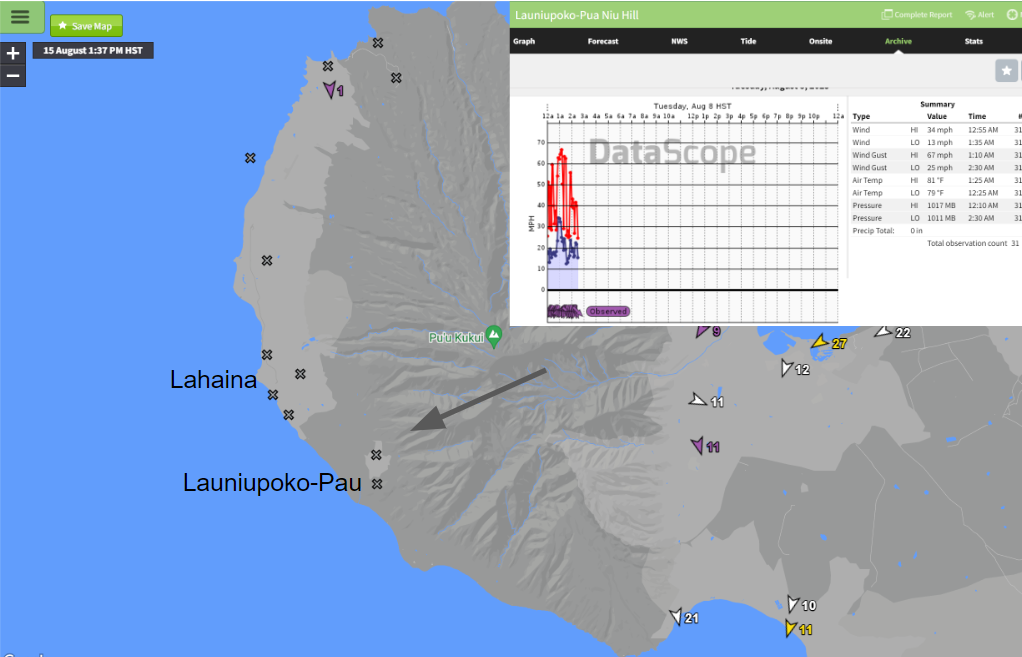Zoom out with the minus button

[x=13, y=76]
